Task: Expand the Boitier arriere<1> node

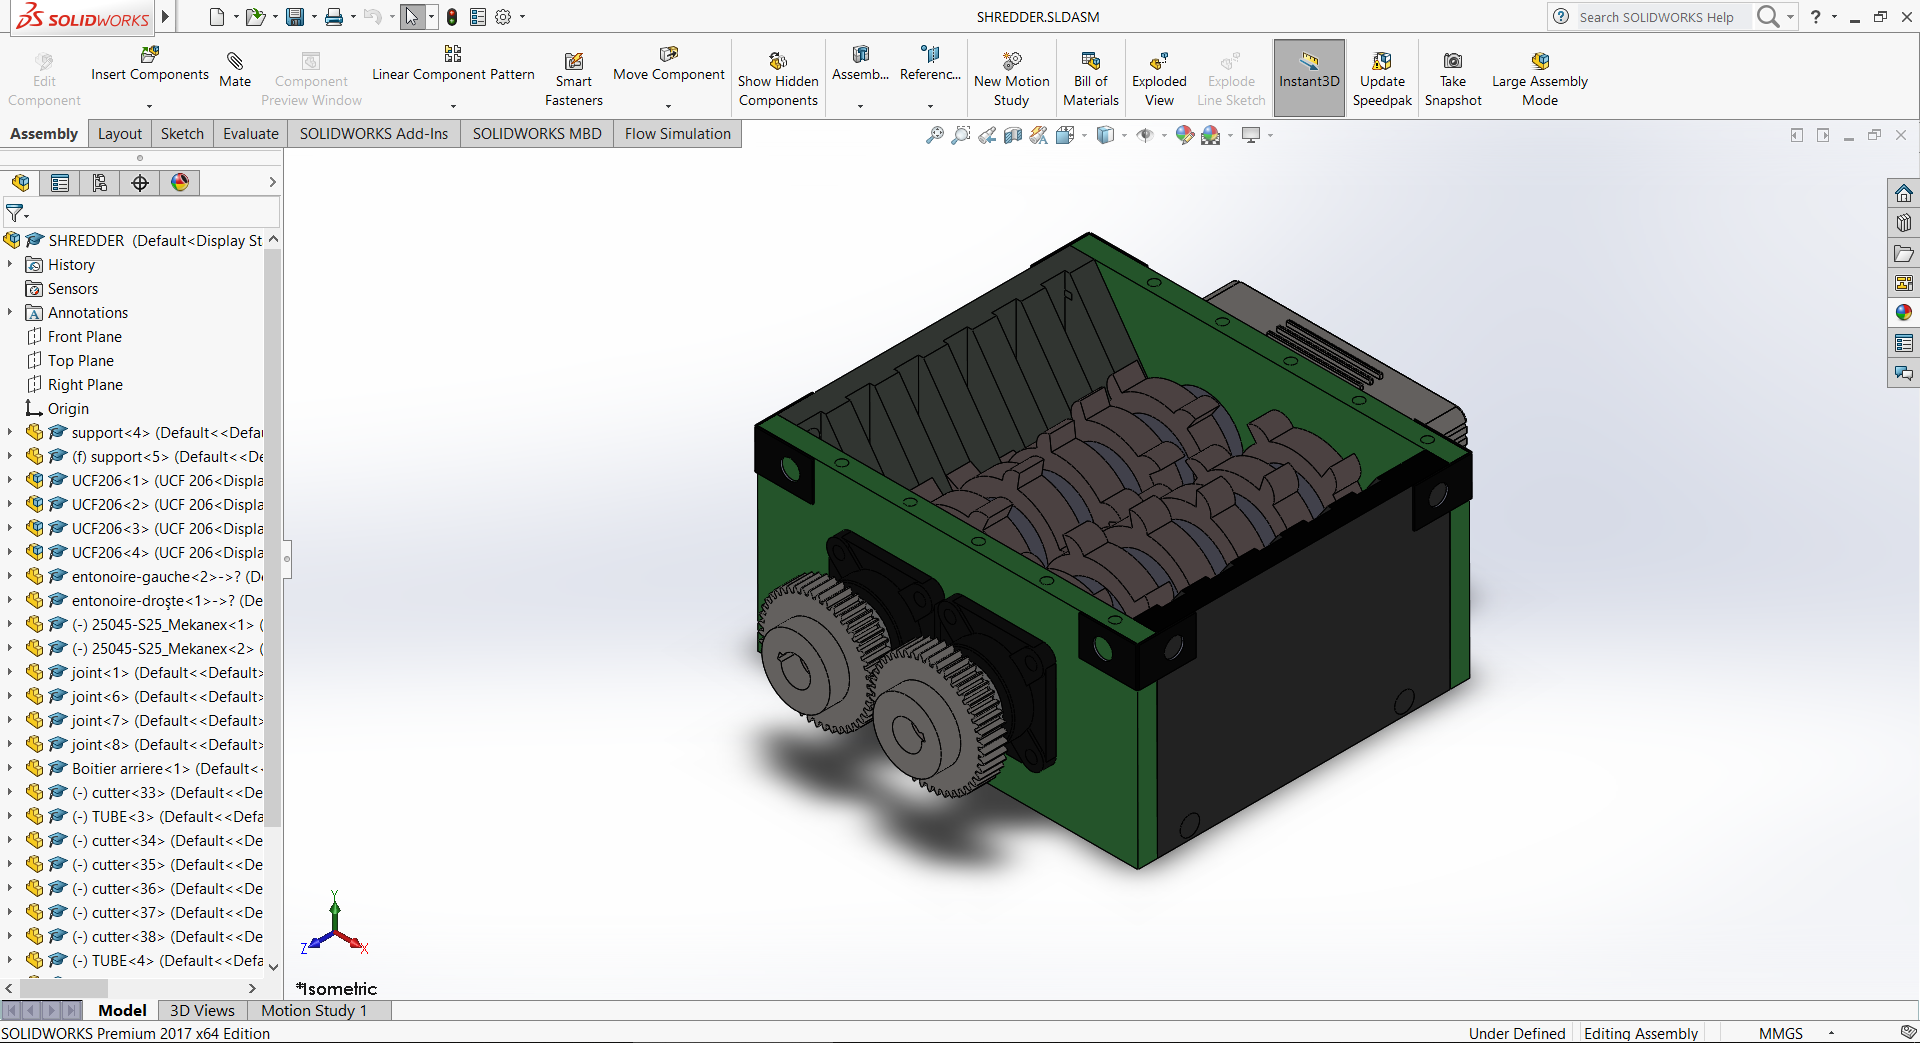Action: coord(10,768)
